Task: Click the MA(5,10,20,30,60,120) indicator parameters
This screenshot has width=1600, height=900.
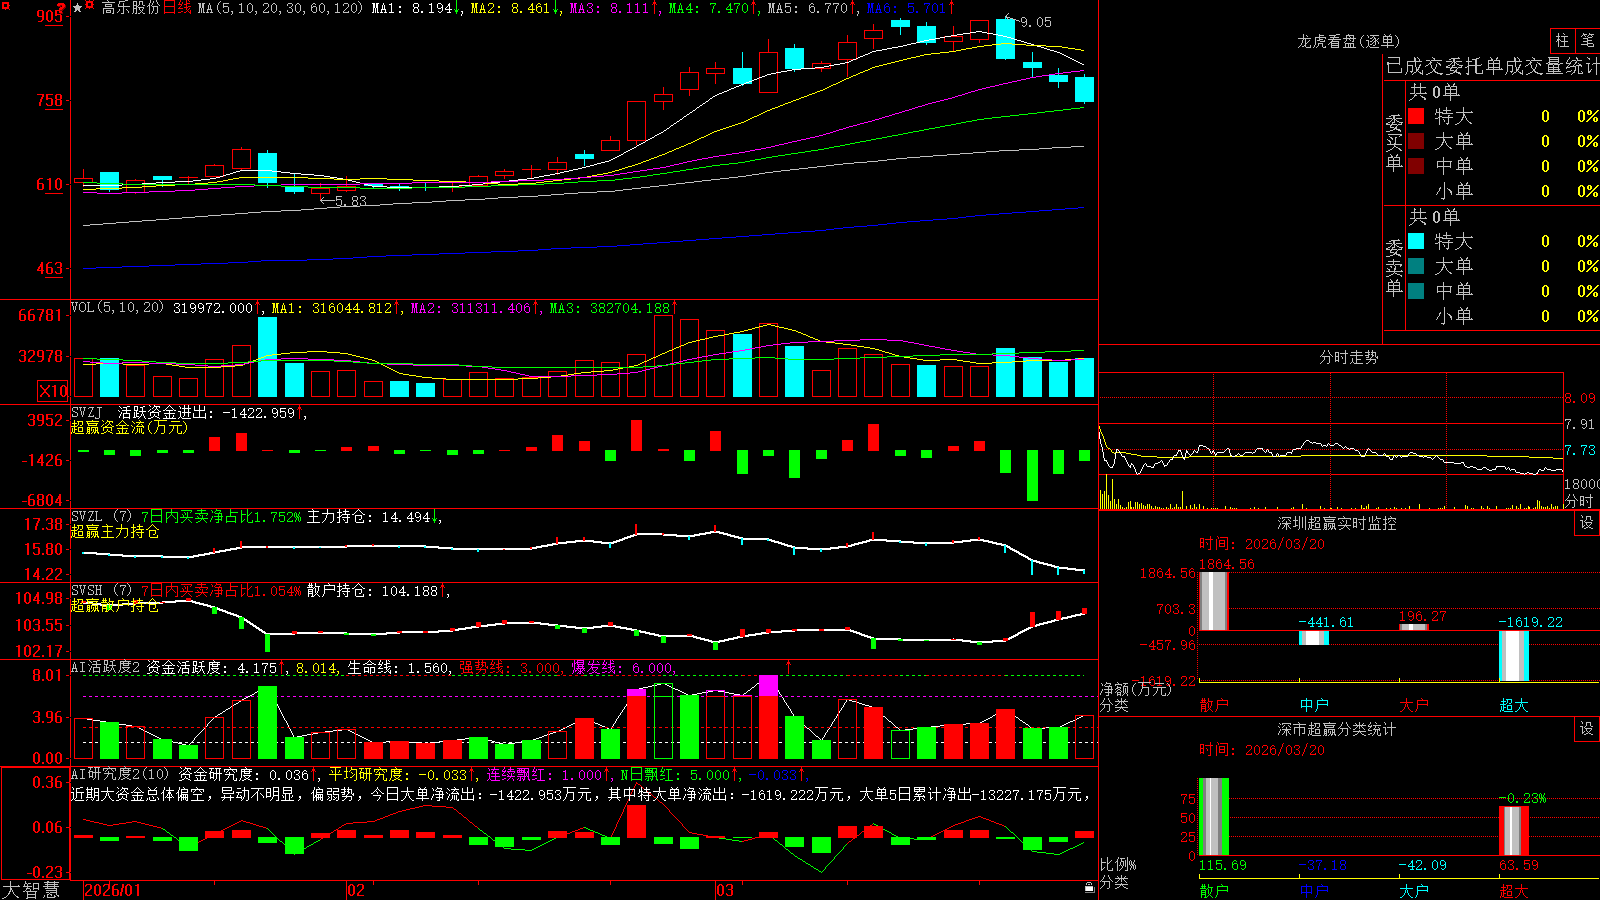Action: [280, 8]
